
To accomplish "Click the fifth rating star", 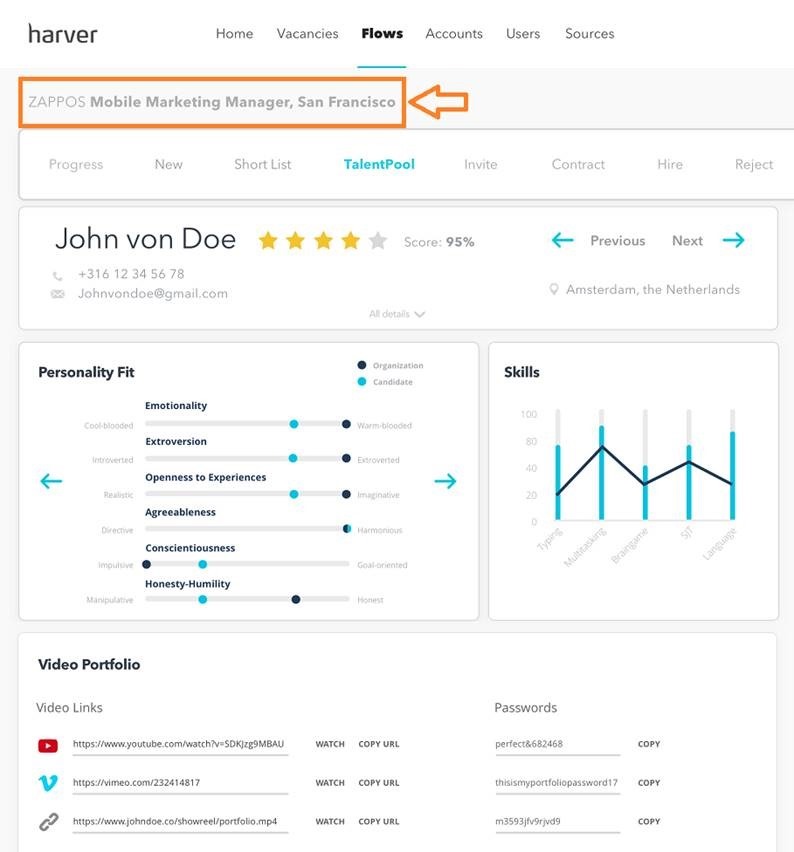I will click(378, 241).
